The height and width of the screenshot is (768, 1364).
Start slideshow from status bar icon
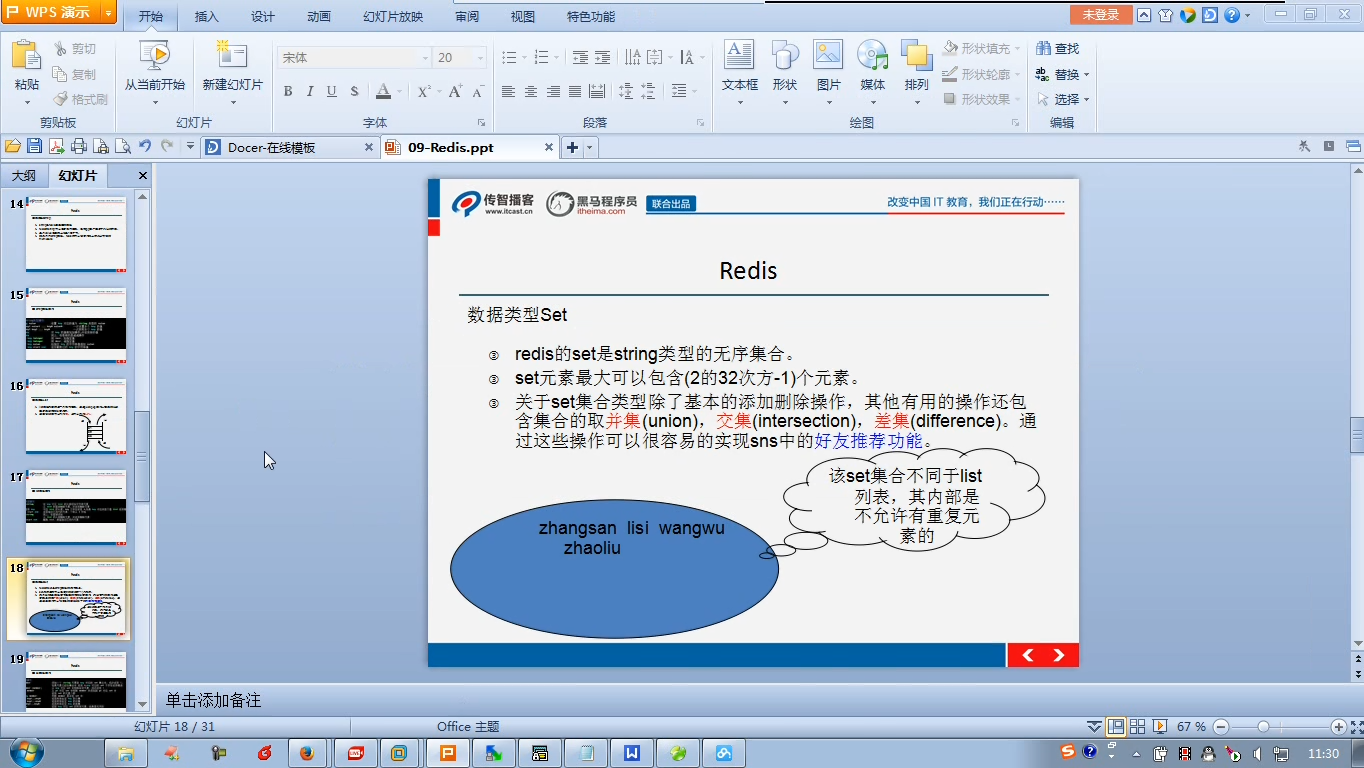(x=1160, y=726)
